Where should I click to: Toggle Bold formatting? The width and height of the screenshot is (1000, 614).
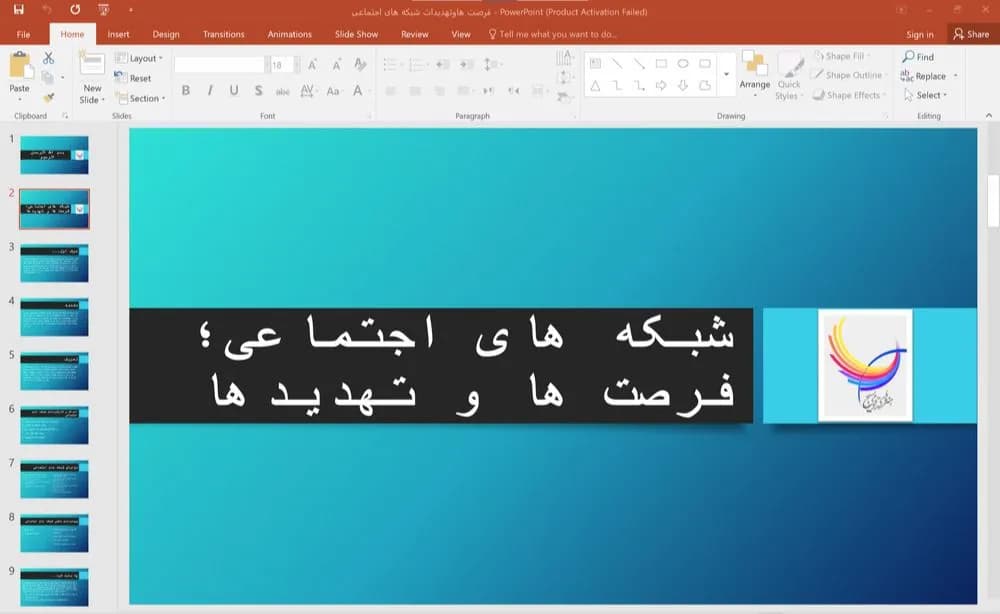pyautogui.click(x=186, y=91)
